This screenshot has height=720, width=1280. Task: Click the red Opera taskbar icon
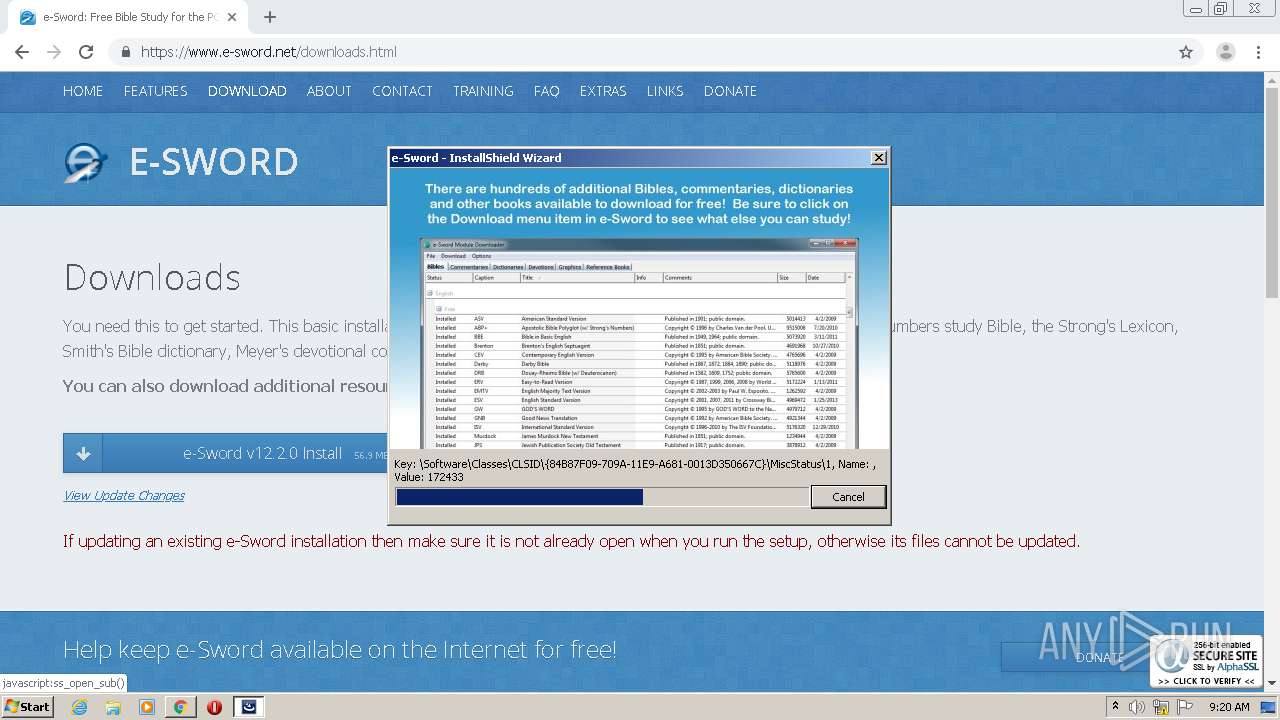(214, 707)
